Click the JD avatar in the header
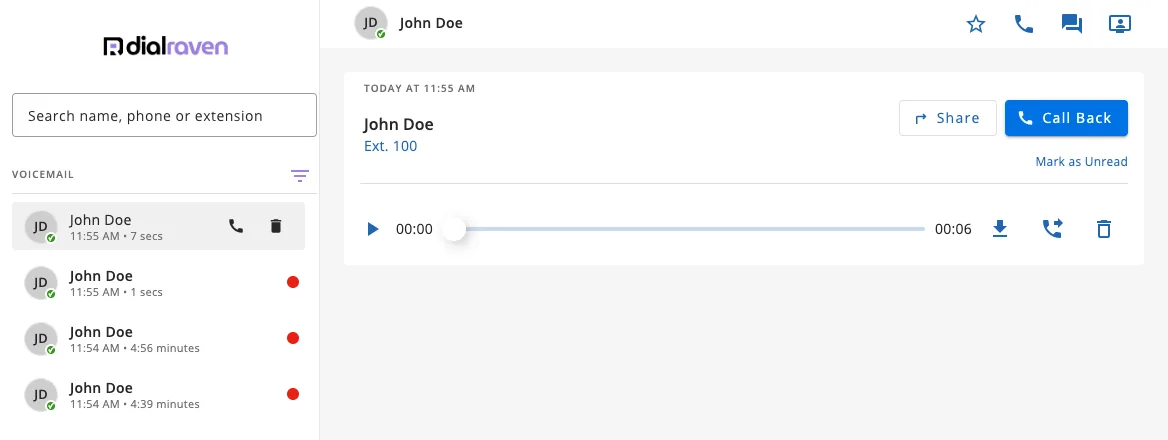1168x440 pixels. 371,23
